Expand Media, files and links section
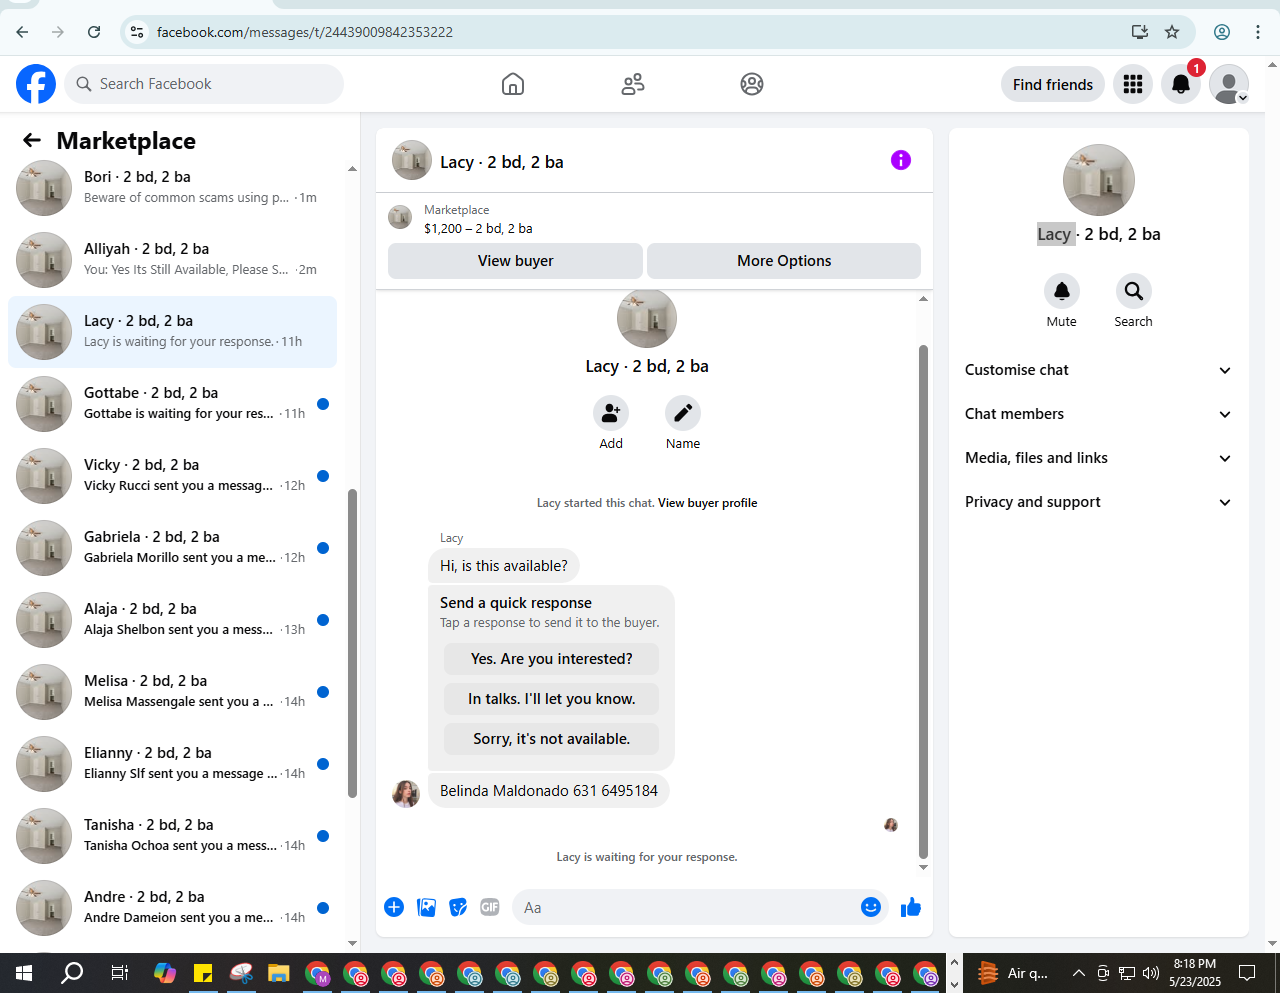This screenshot has height=993, width=1280. [x=1098, y=458]
